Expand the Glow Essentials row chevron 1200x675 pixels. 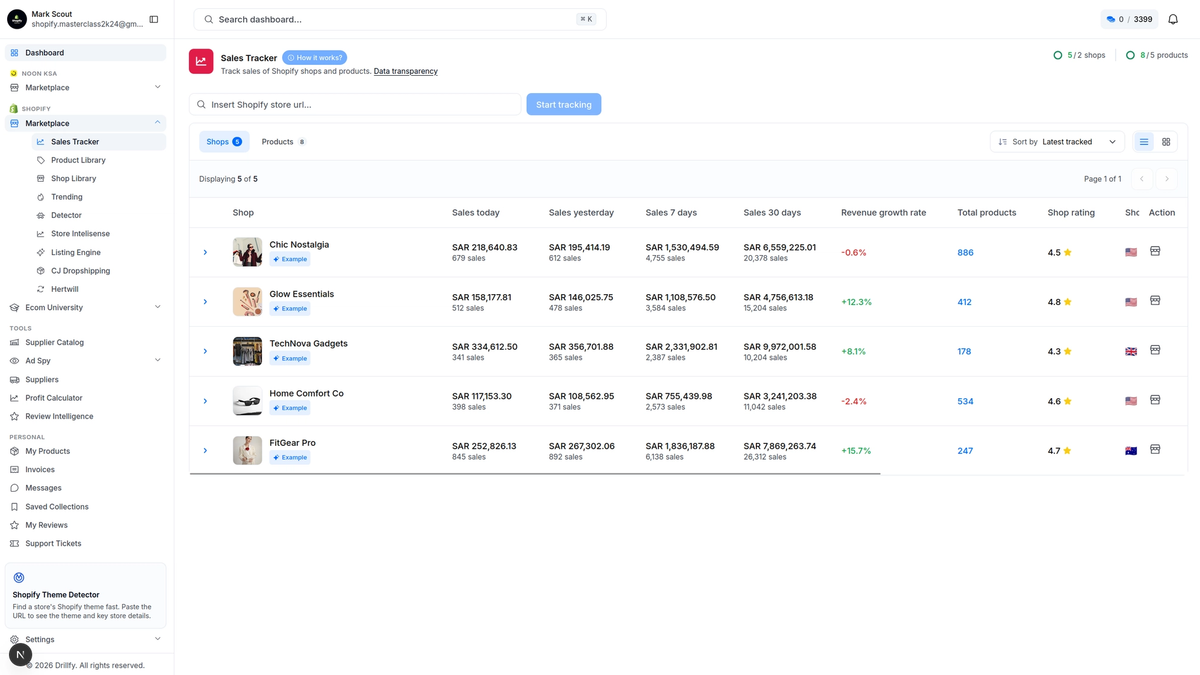205,302
